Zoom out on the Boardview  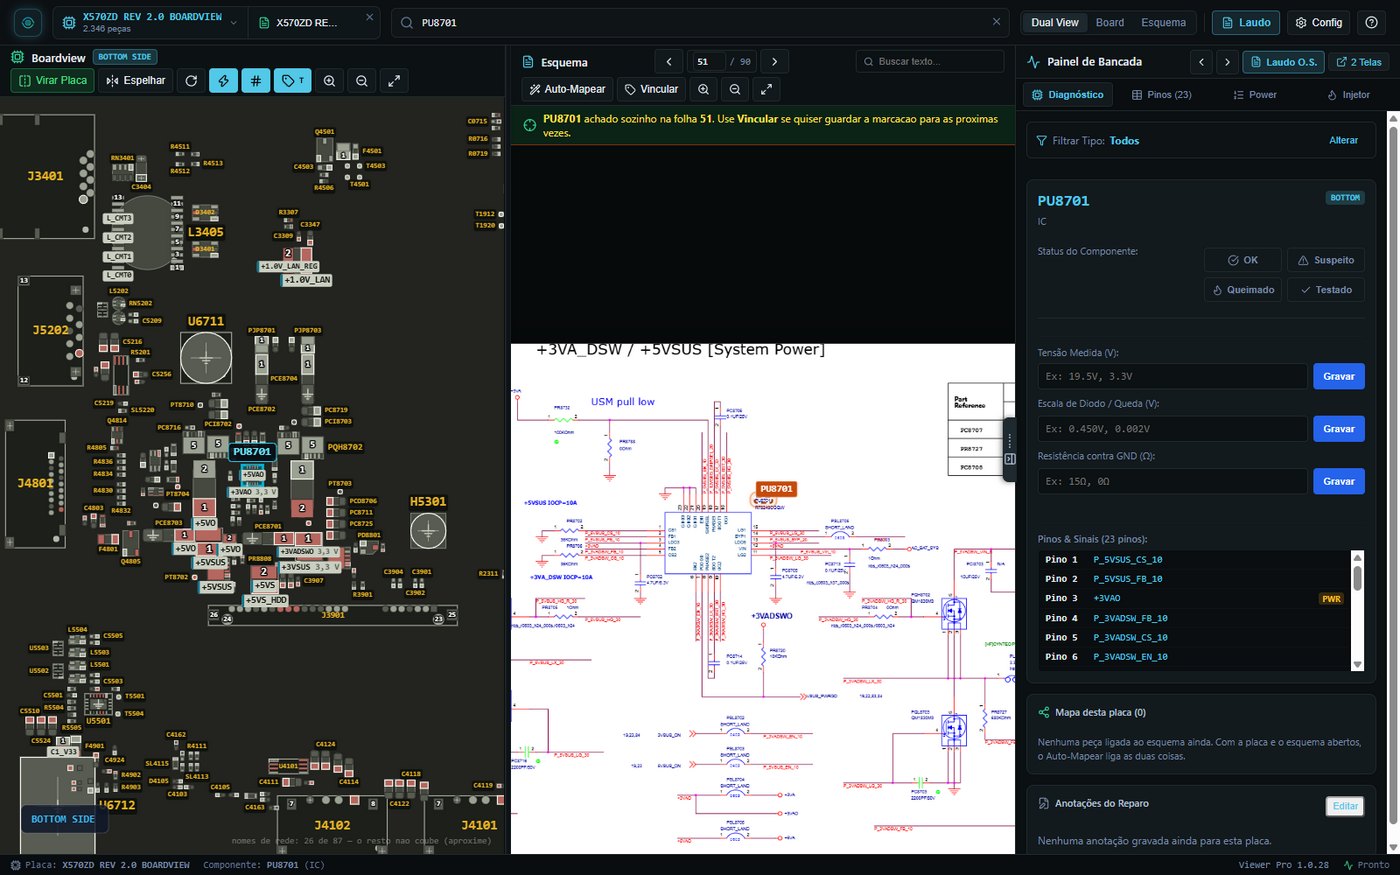pos(362,81)
